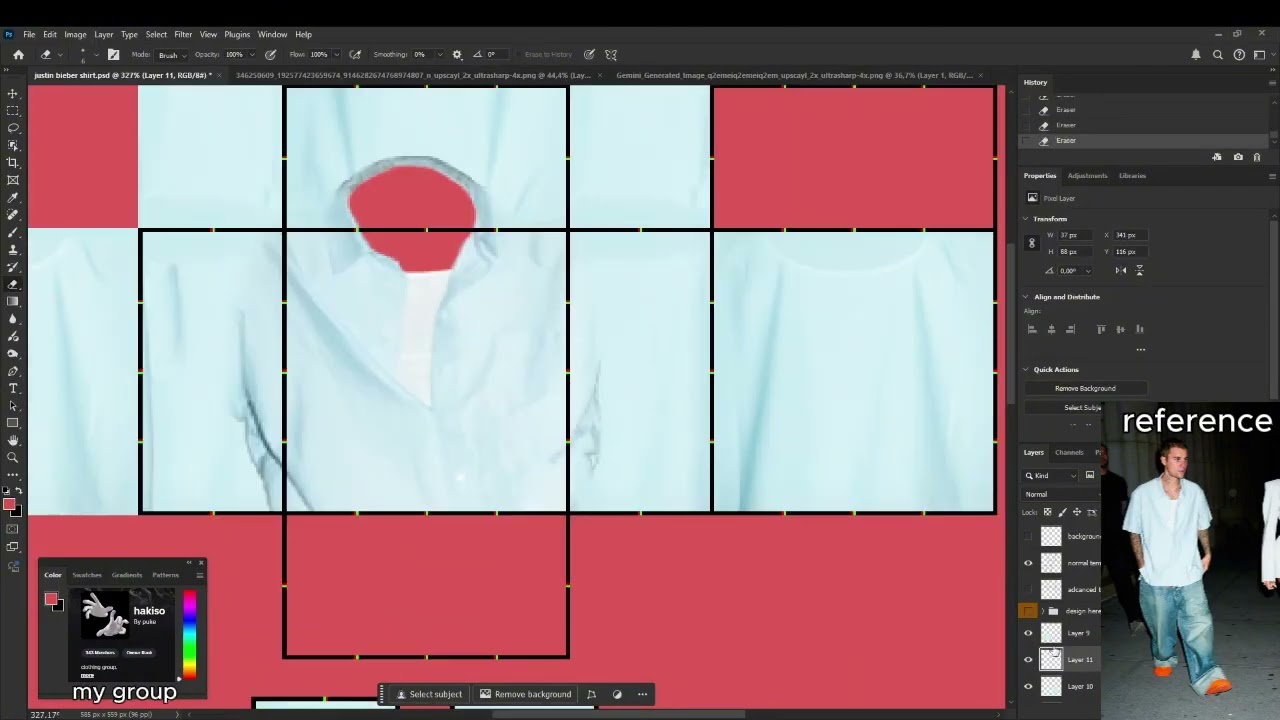
Task: Collapse the Align and Distribute section
Action: point(1025,297)
